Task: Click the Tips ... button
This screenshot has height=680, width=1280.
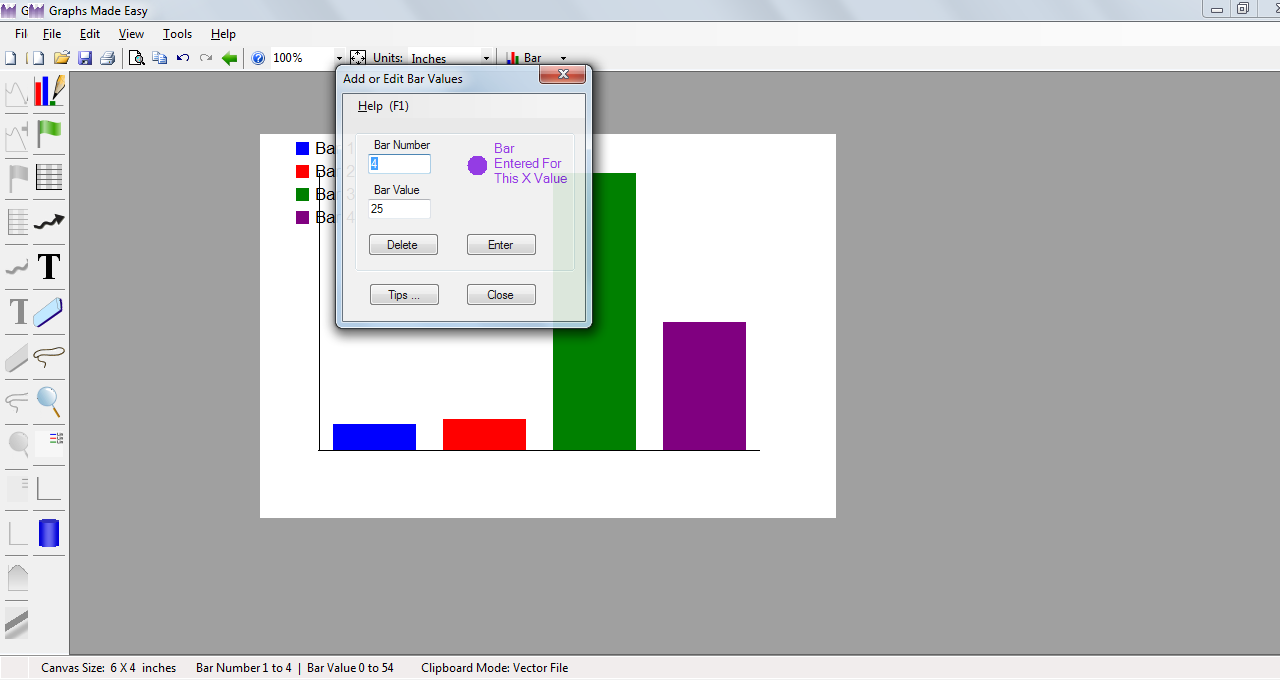Action: point(404,295)
